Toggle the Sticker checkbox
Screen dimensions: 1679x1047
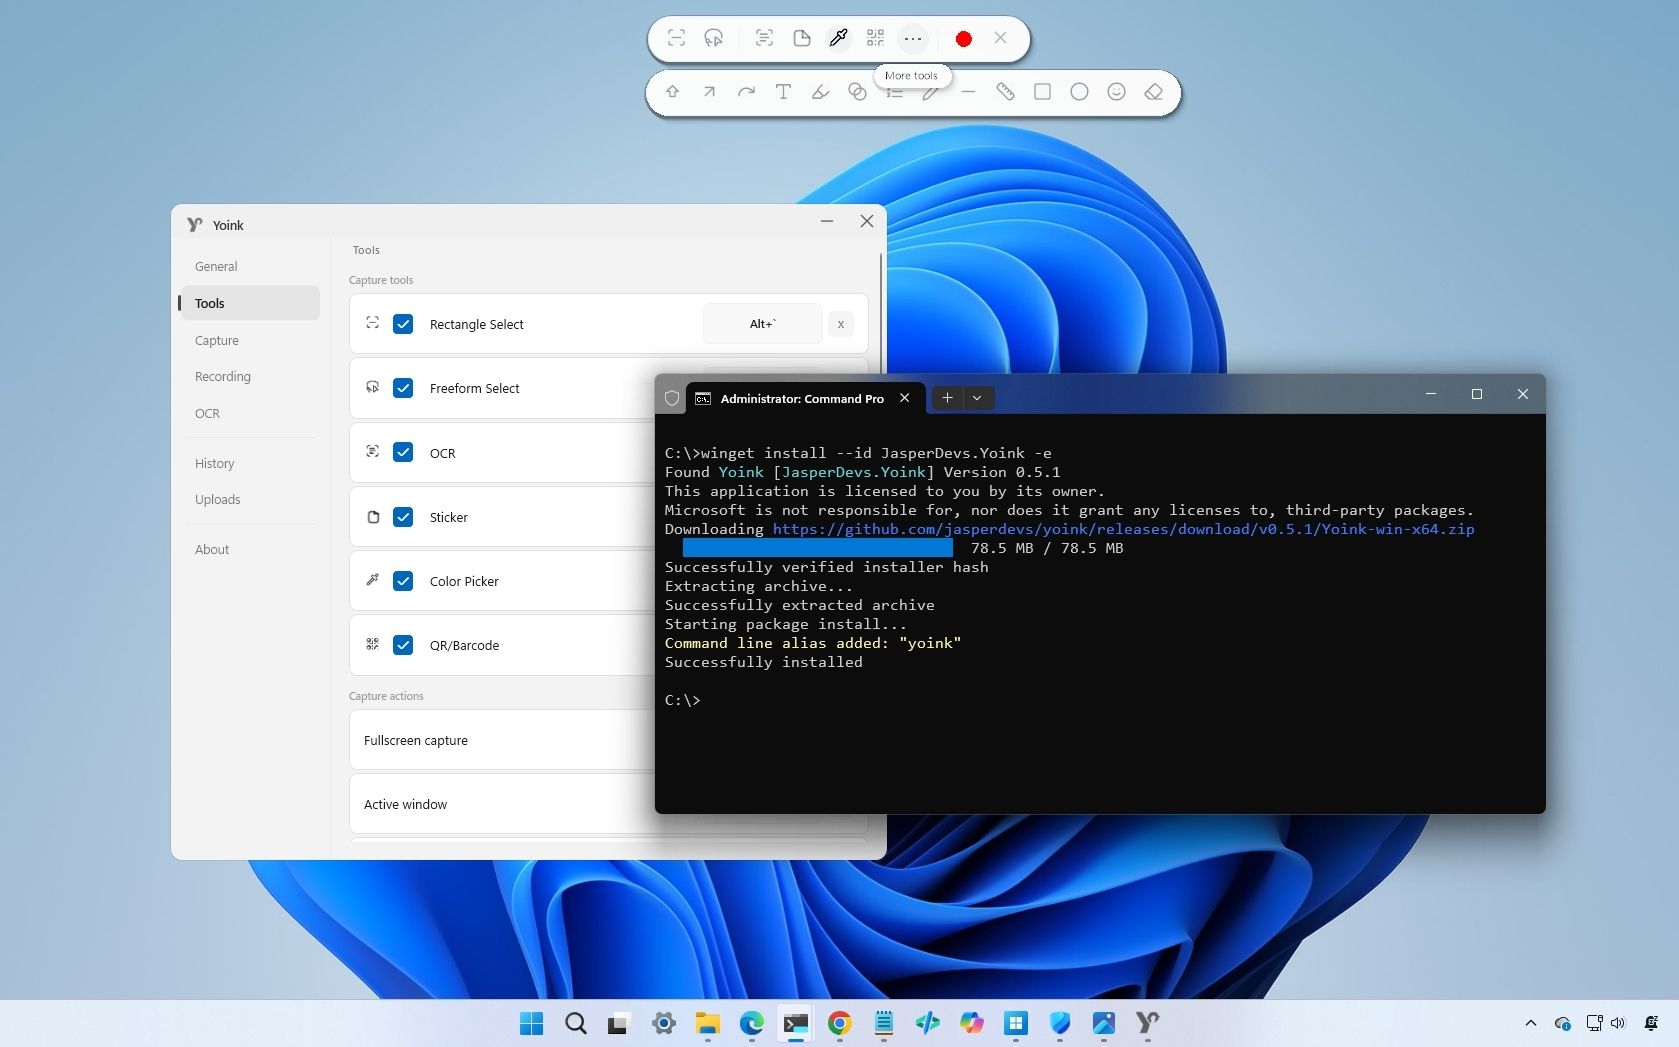[x=403, y=517]
